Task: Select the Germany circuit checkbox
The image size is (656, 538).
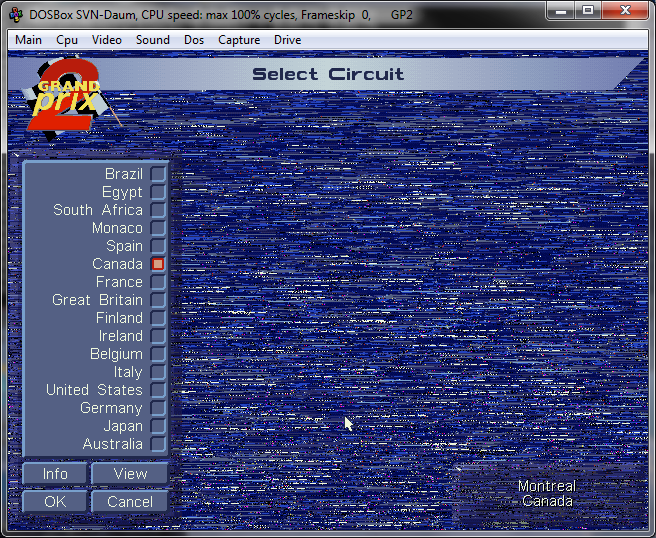Action: [x=158, y=408]
